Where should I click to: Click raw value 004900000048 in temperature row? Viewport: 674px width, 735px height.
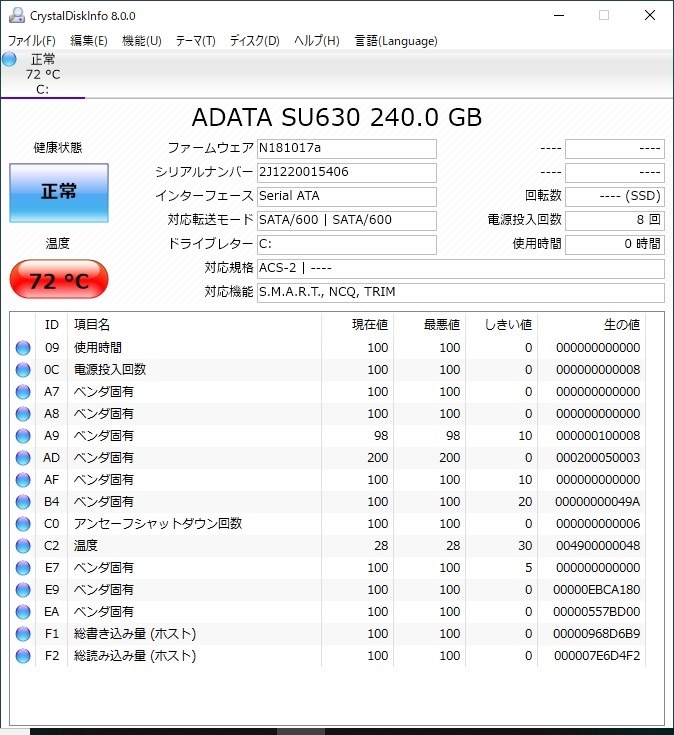[x=598, y=546]
